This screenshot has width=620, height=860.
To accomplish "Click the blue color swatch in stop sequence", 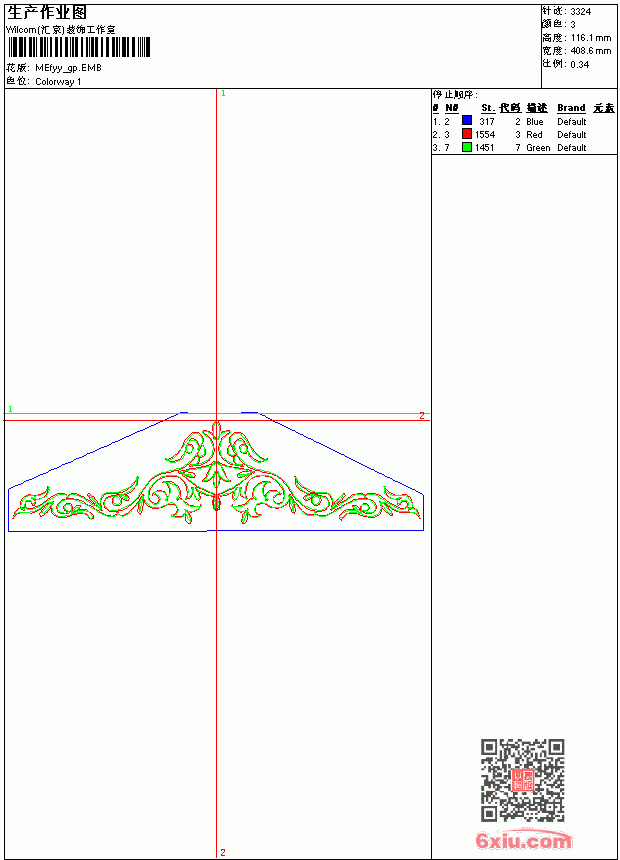I will pos(467,120).
